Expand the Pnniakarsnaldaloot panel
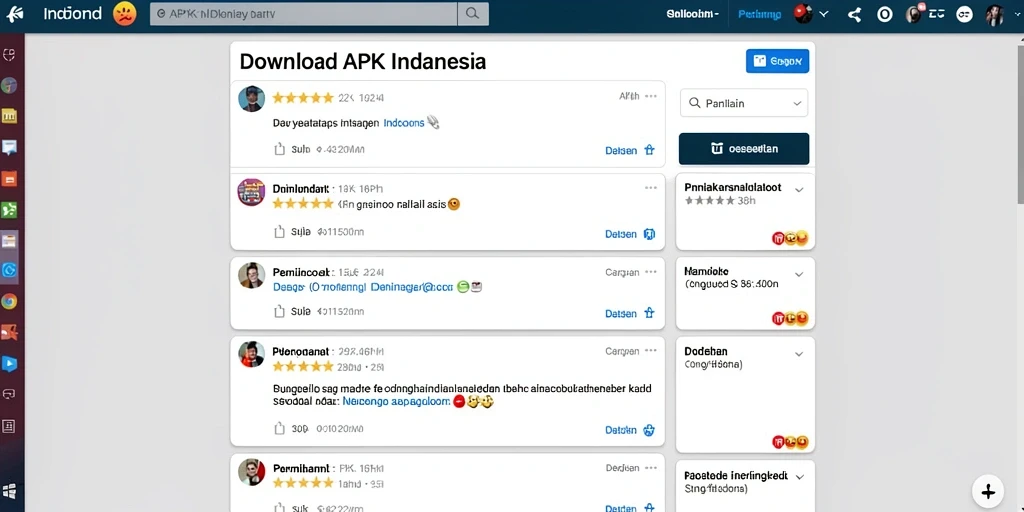Viewport: 1024px width, 512px height. (799, 190)
